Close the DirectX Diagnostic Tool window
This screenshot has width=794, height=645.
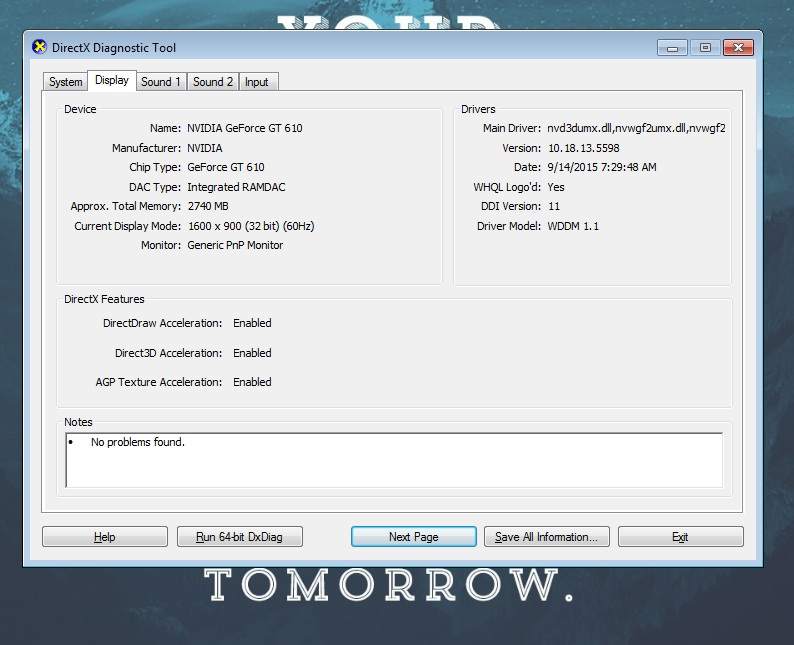739,47
